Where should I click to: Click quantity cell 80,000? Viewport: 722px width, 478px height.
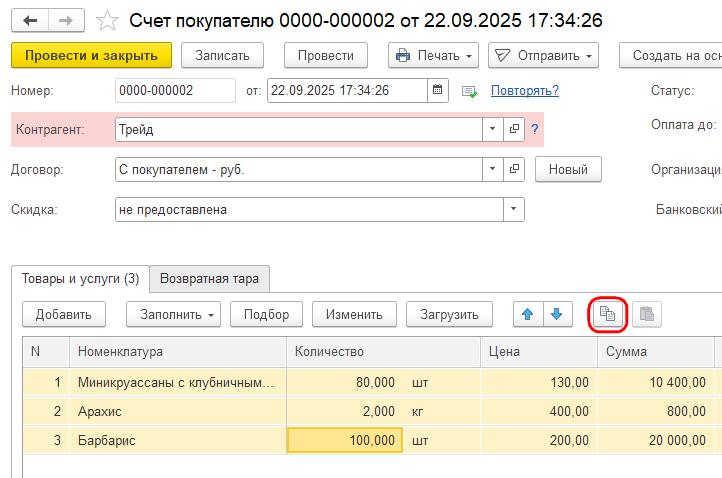click(345, 382)
